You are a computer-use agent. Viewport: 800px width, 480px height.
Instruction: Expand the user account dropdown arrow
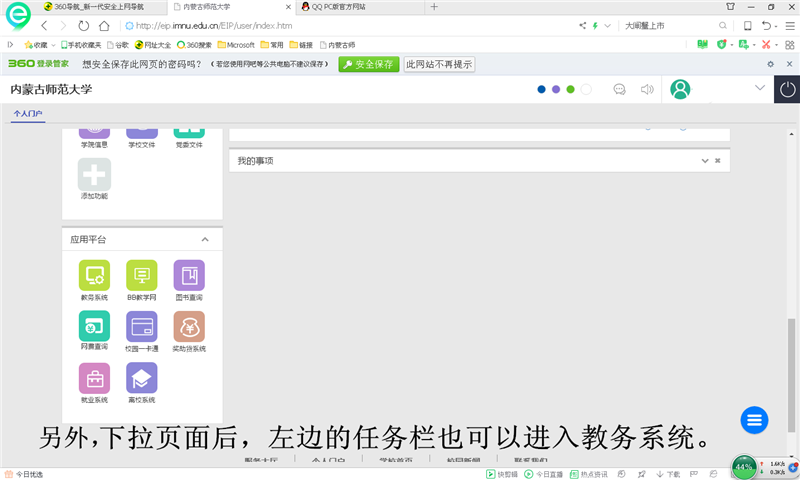(760, 88)
